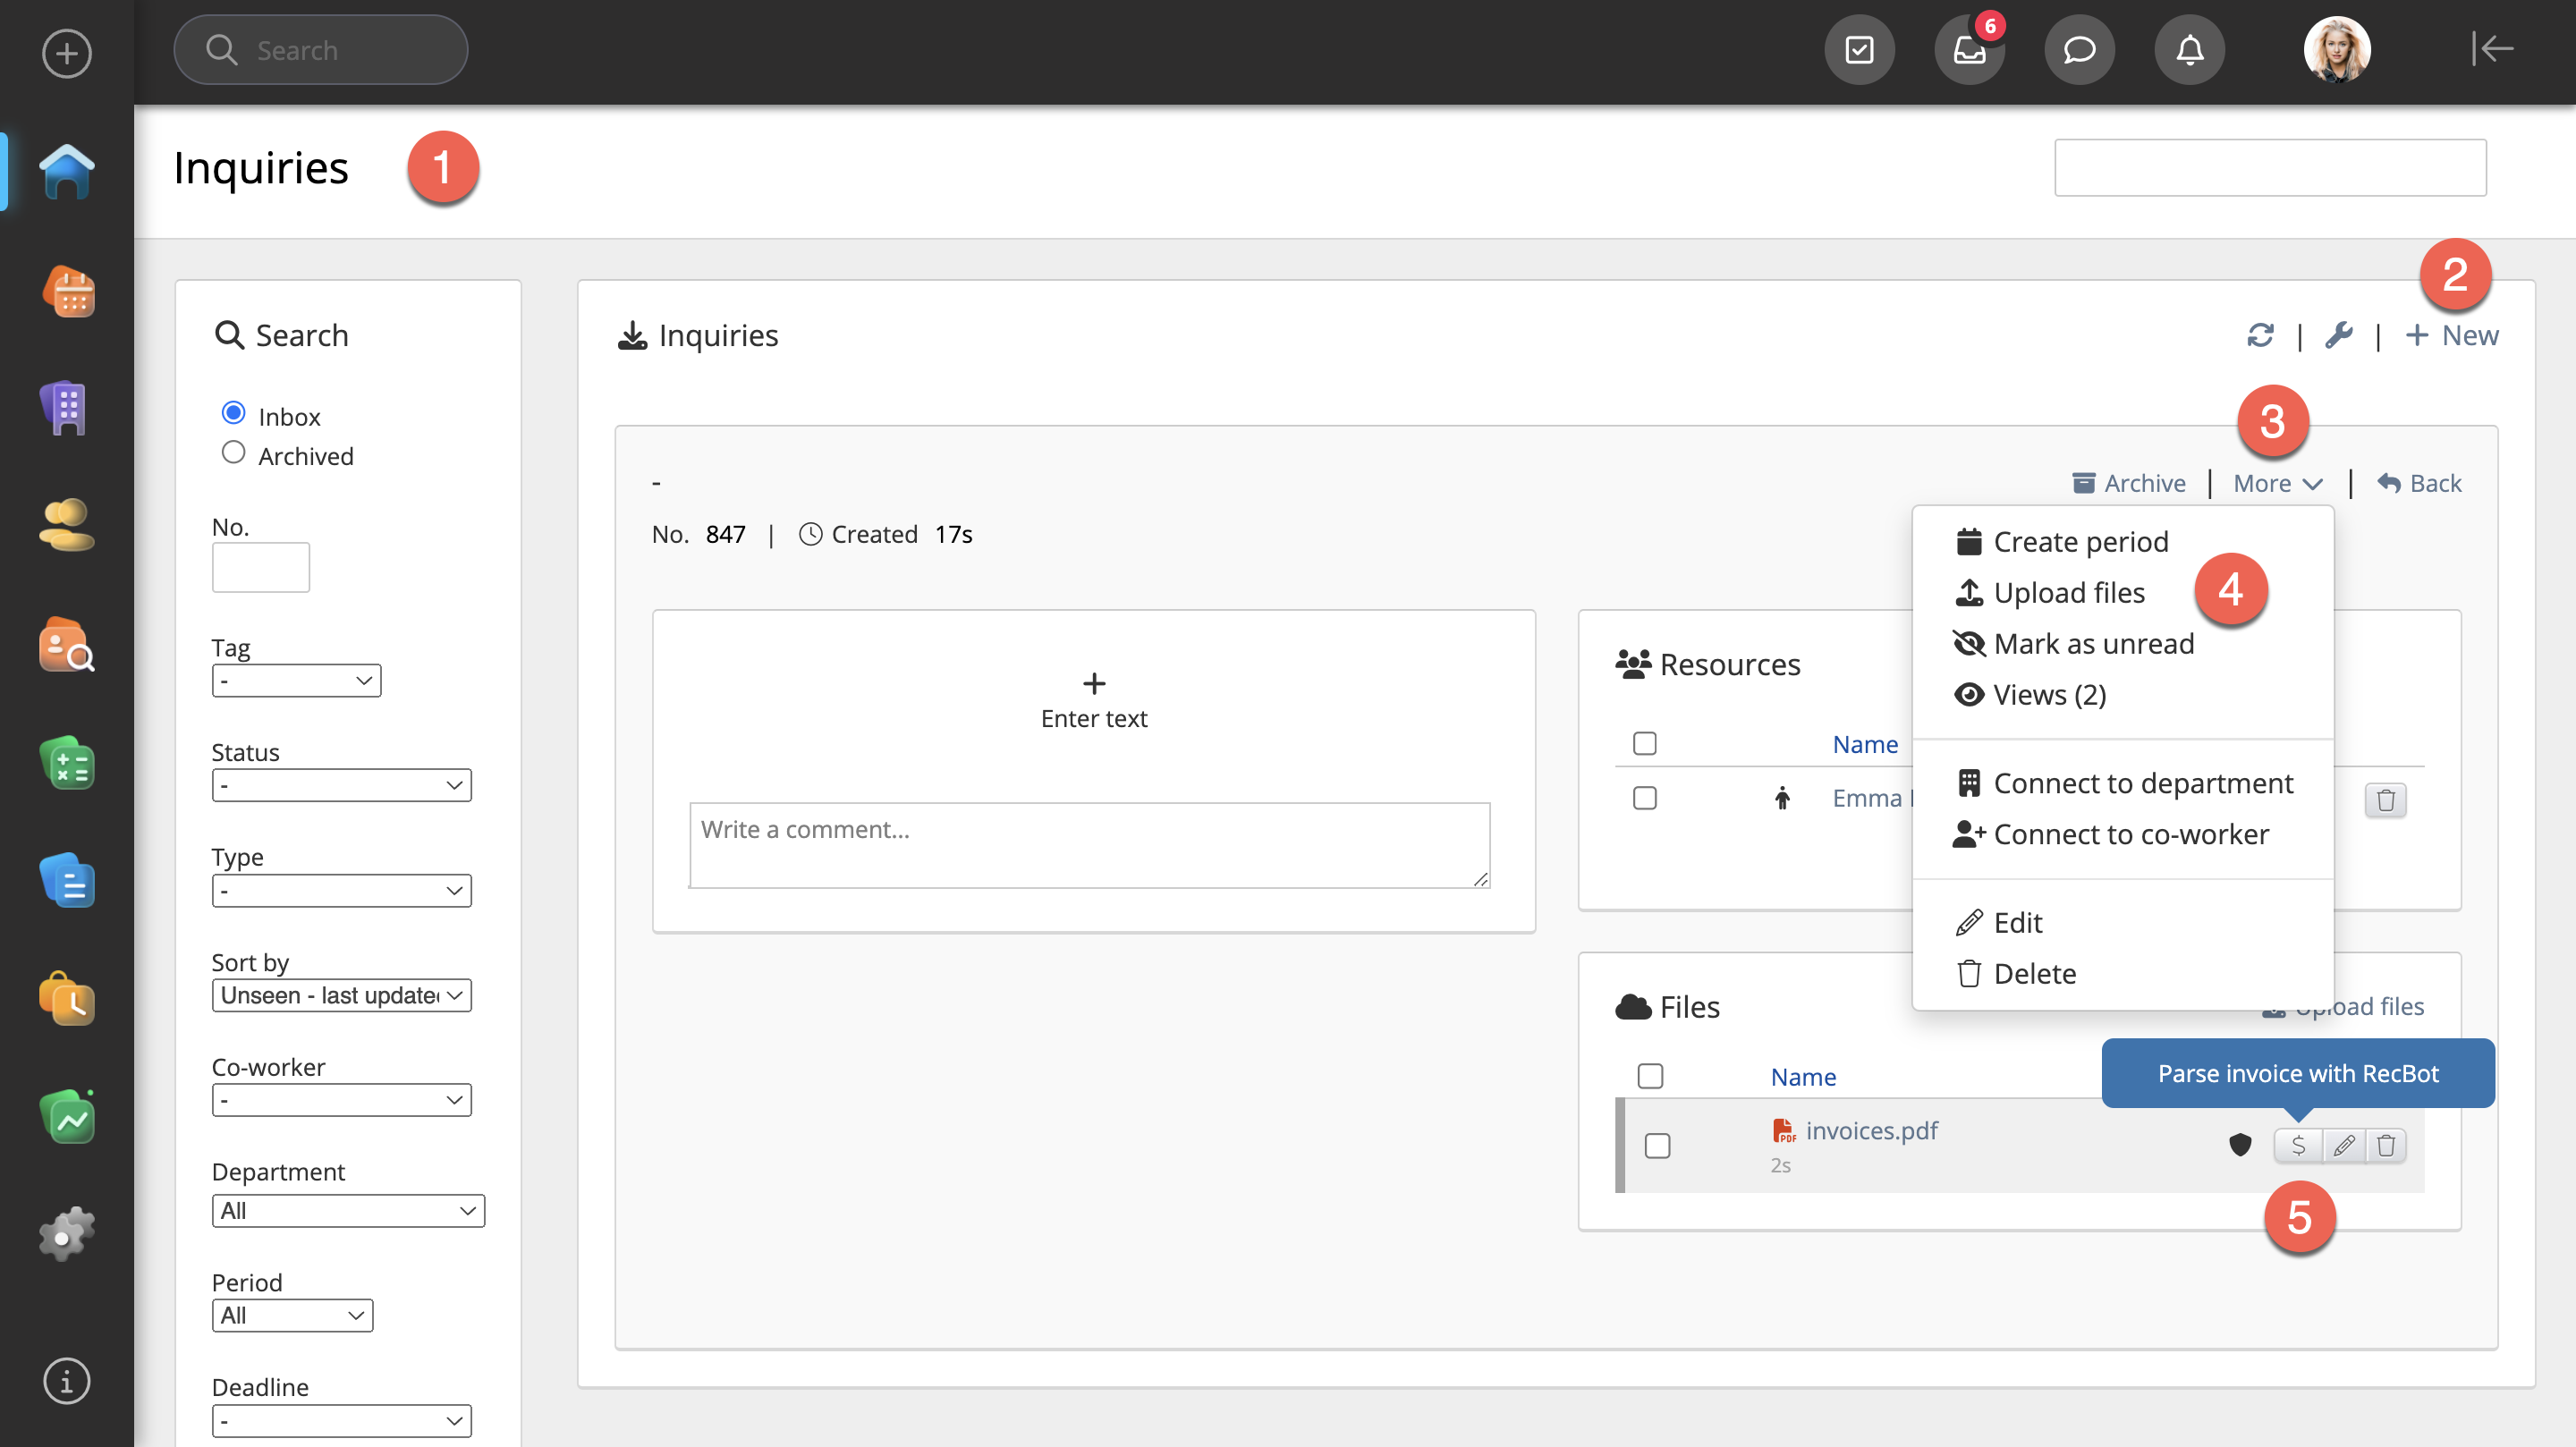Open the Sort by dropdown

click(341, 995)
